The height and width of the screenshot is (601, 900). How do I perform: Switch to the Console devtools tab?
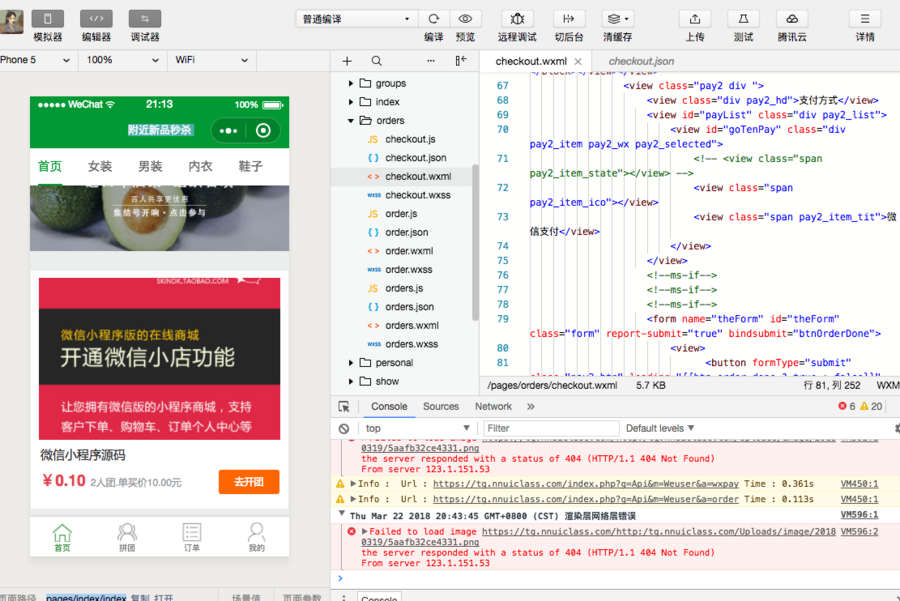(x=389, y=406)
